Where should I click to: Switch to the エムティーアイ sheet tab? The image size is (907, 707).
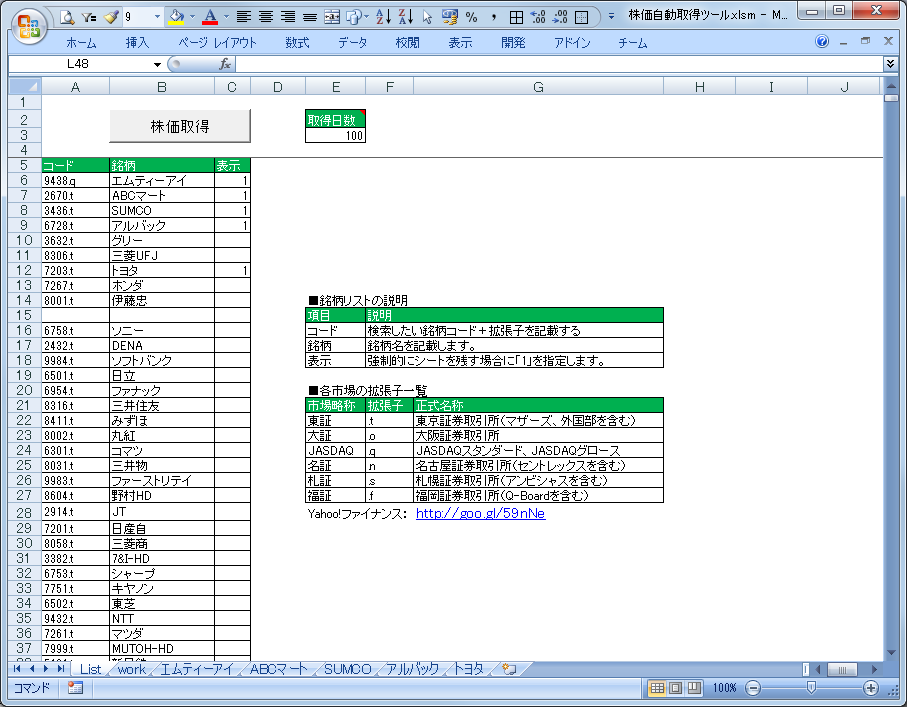click(x=197, y=669)
